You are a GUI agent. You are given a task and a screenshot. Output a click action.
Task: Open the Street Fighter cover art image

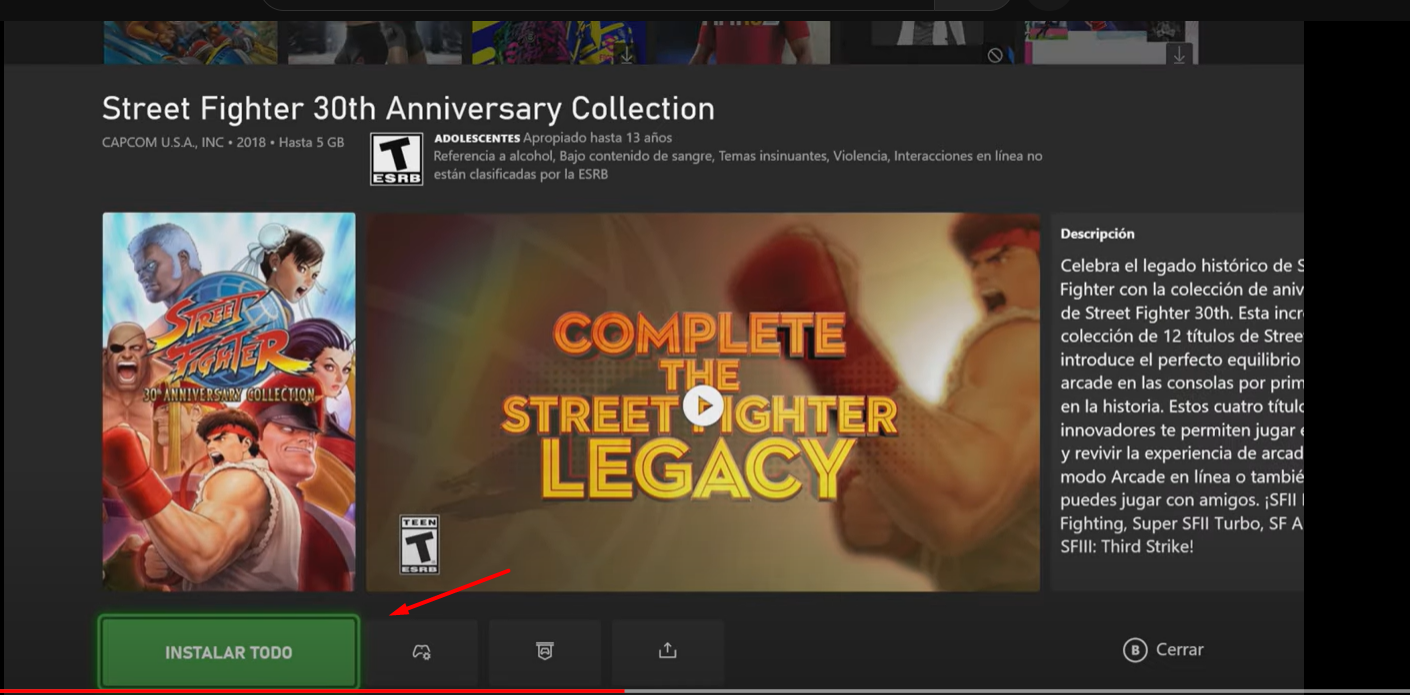tap(229, 401)
